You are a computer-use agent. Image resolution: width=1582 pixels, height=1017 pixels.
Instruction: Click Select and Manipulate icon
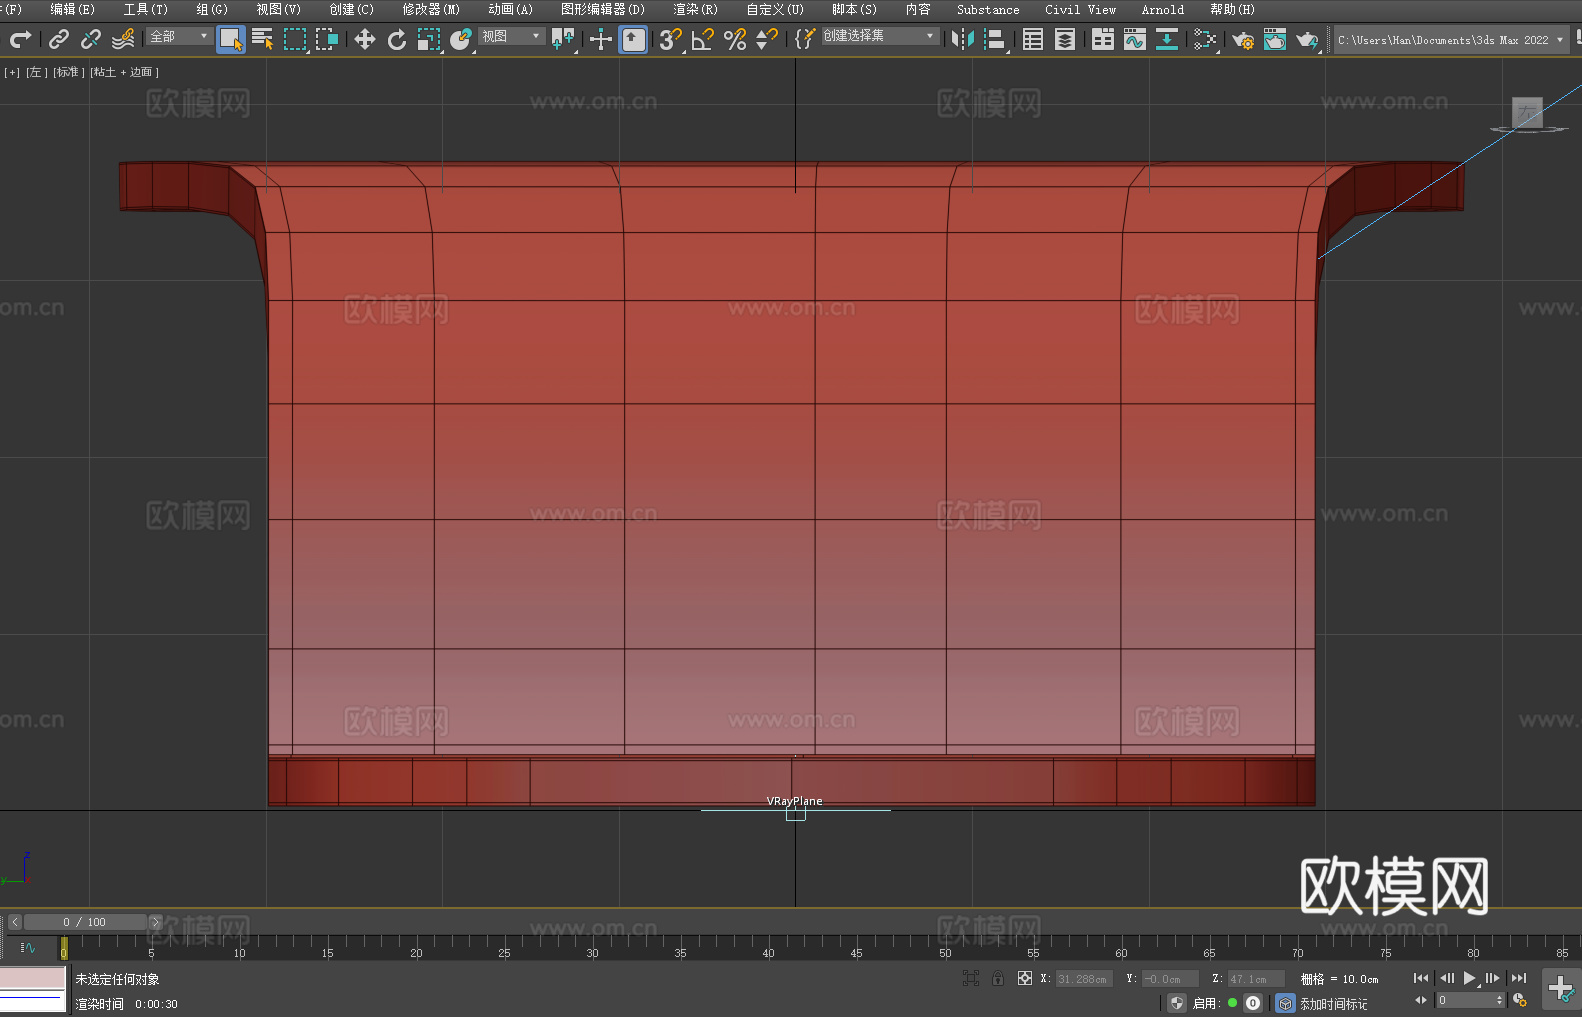tap(601, 39)
